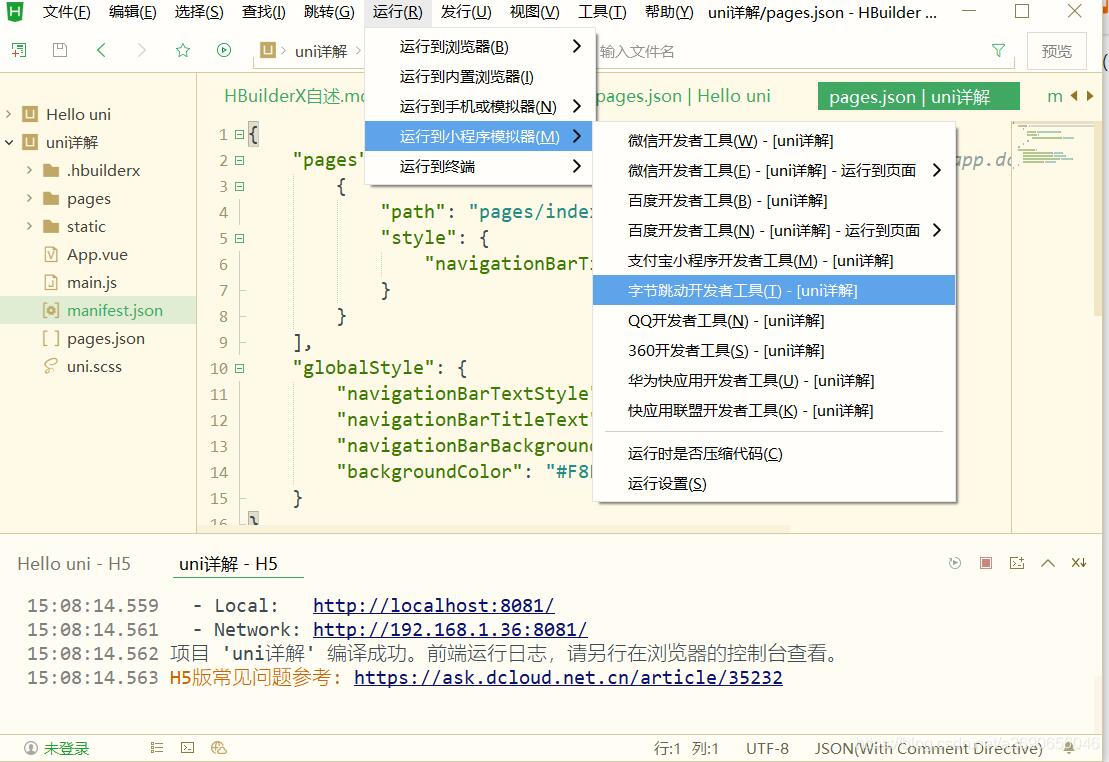1109x762 pixels.
Task: Run with 微信开发者工具(W)
Action: click(774, 141)
